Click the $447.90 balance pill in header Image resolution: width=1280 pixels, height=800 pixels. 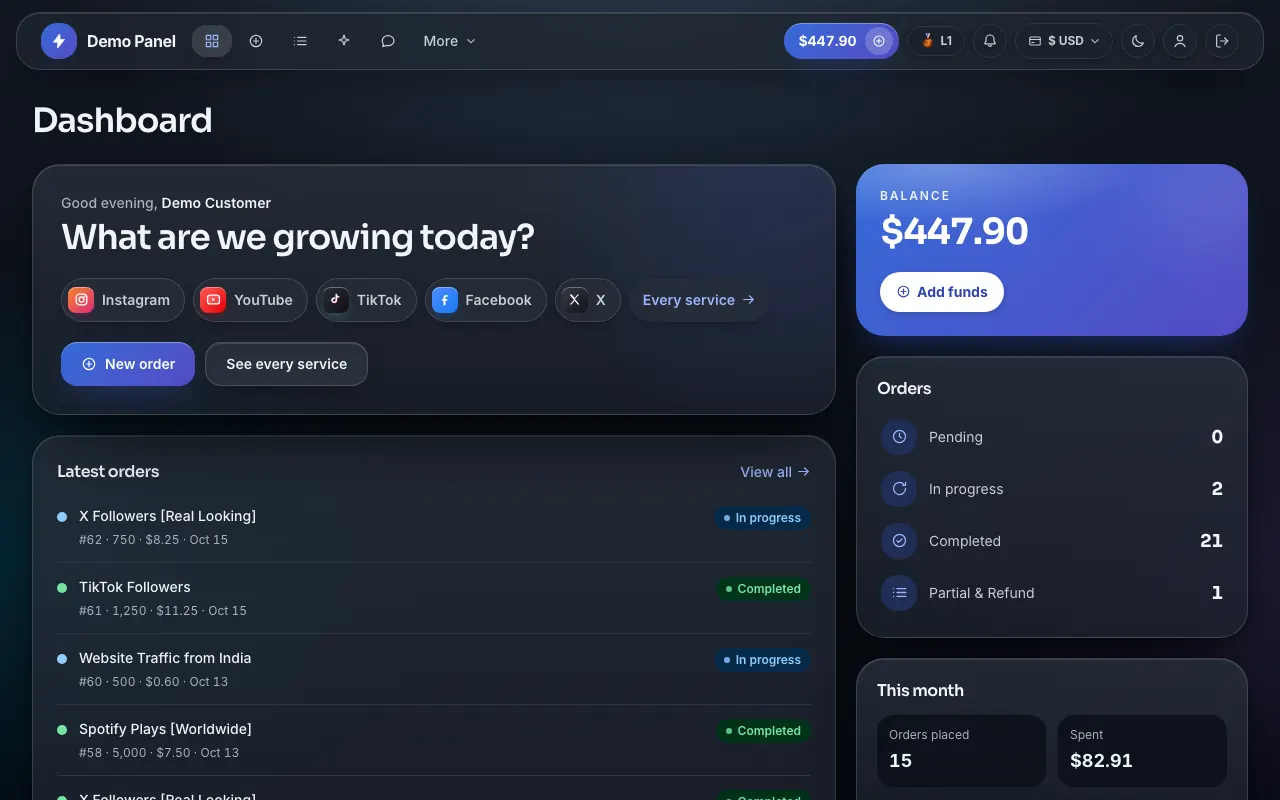[841, 41]
